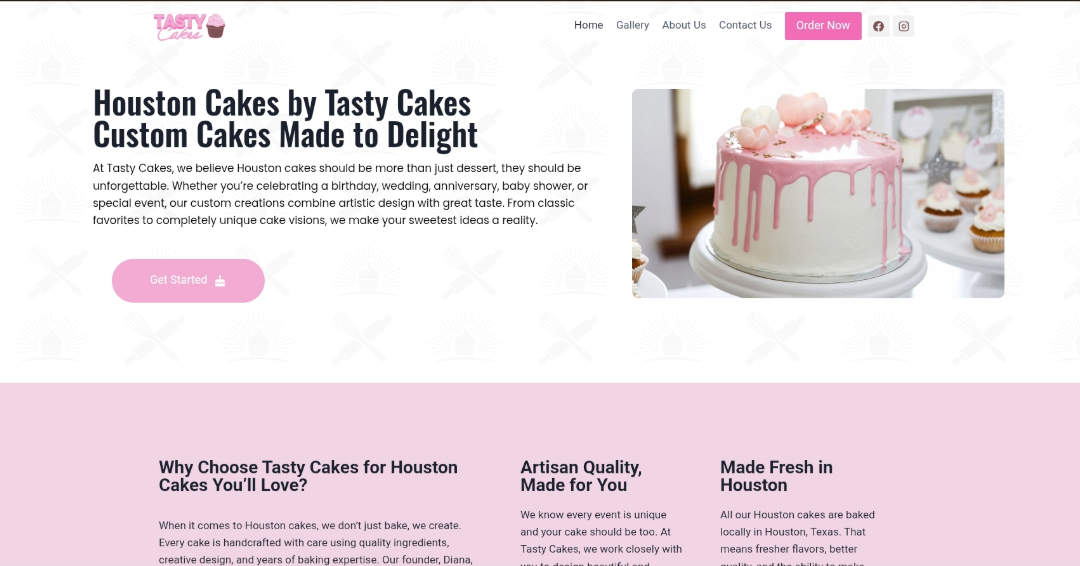
Task: Click the Get Started button label
Action: click(178, 280)
